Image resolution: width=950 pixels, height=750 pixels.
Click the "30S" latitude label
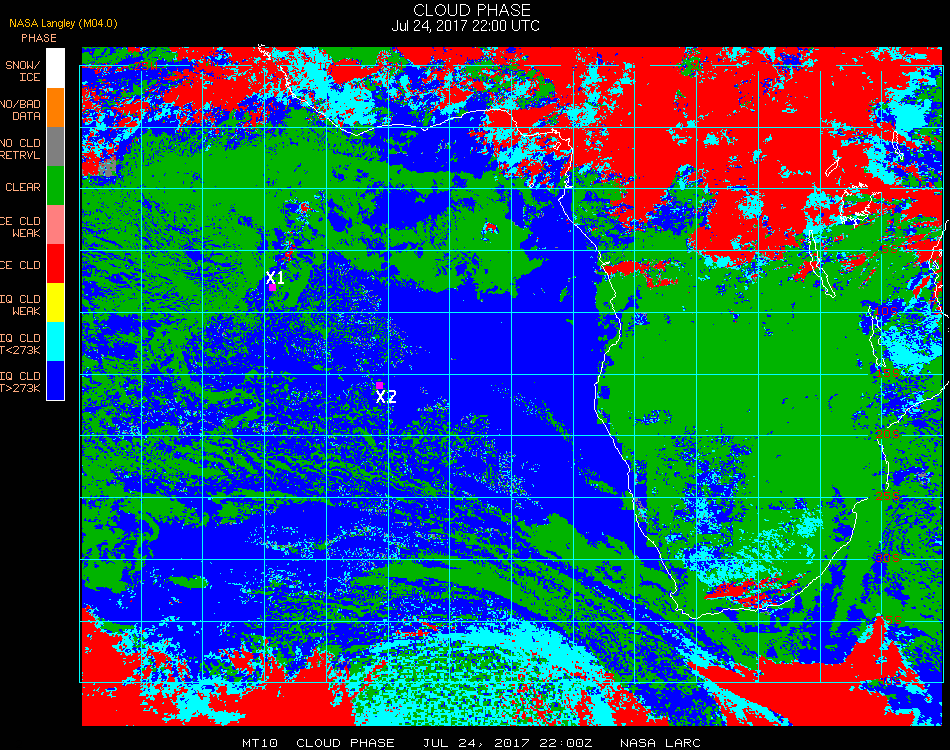[888, 558]
